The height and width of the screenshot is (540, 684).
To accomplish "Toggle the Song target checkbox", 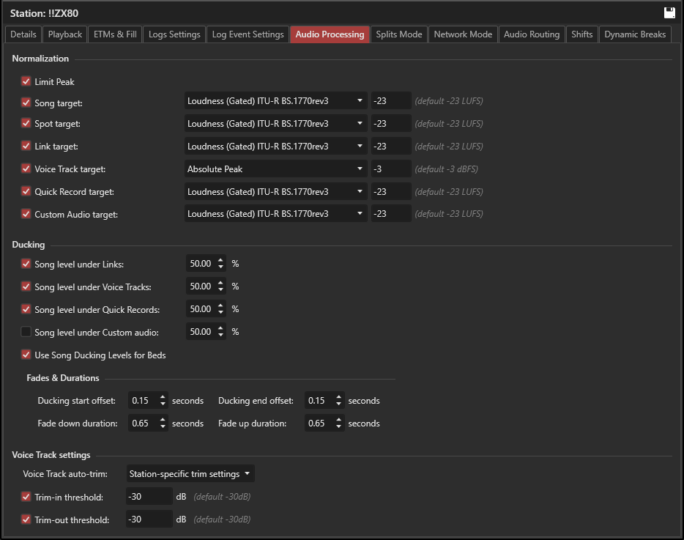I will point(26,103).
